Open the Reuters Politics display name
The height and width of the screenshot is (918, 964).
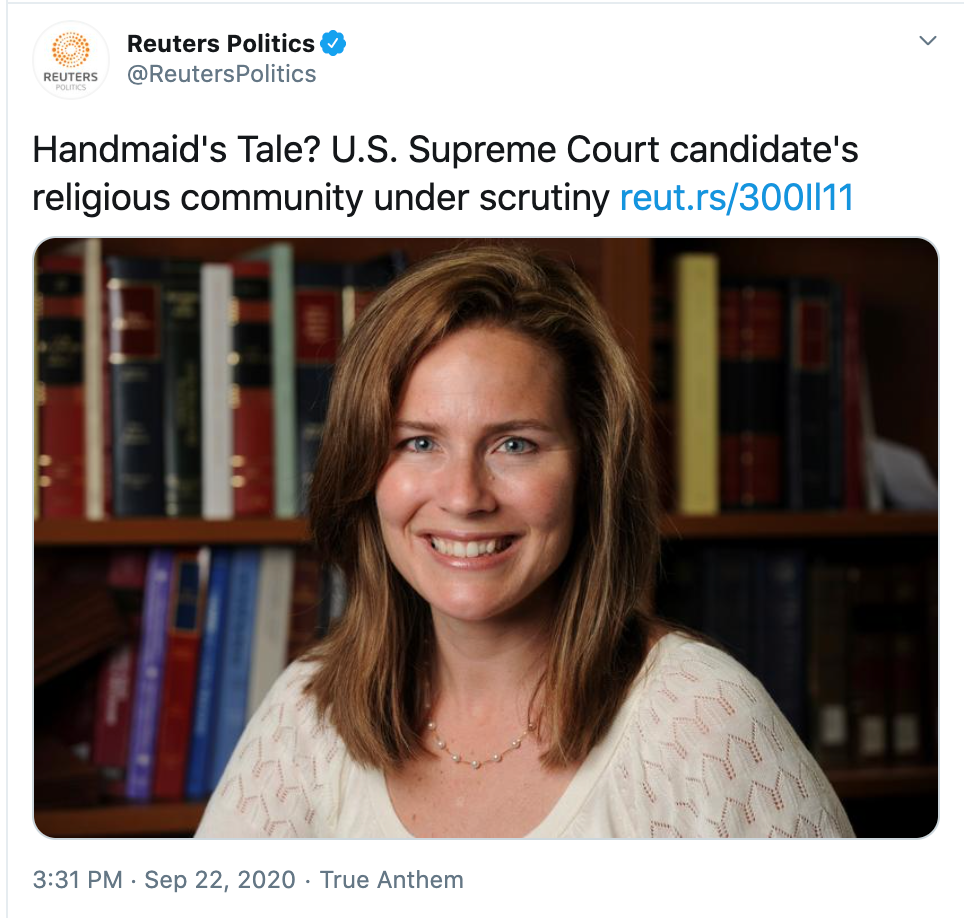tap(221, 43)
